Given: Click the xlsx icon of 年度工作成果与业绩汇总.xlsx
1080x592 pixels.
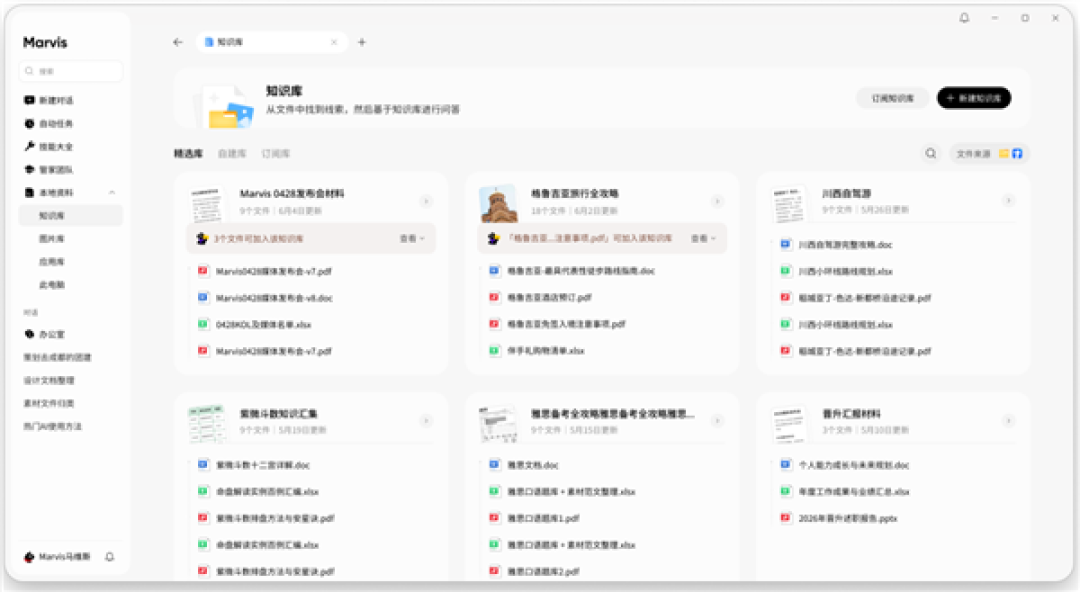Looking at the screenshot, I should coord(785,491).
